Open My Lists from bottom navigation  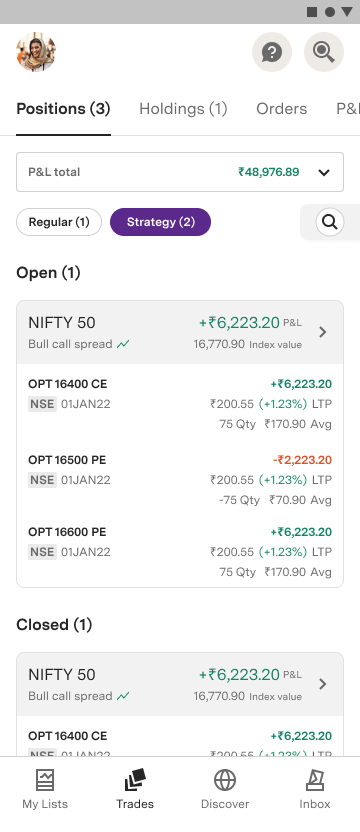click(45, 789)
